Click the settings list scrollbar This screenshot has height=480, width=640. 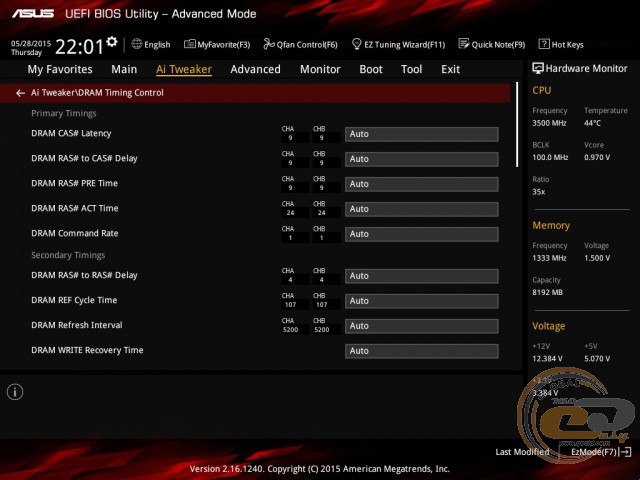[x=517, y=125]
